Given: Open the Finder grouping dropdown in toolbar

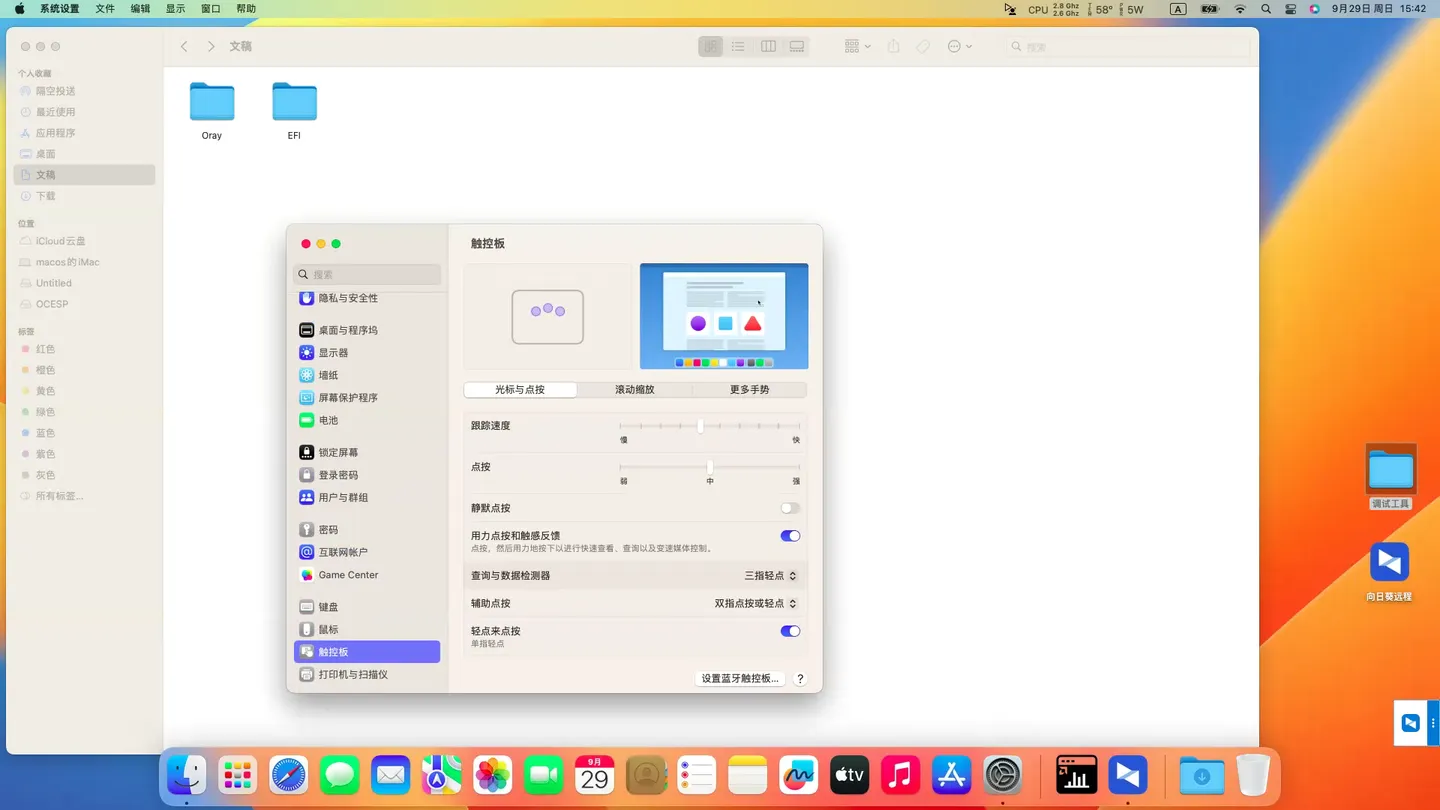Looking at the screenshot, I should click(x=855, y=46).
